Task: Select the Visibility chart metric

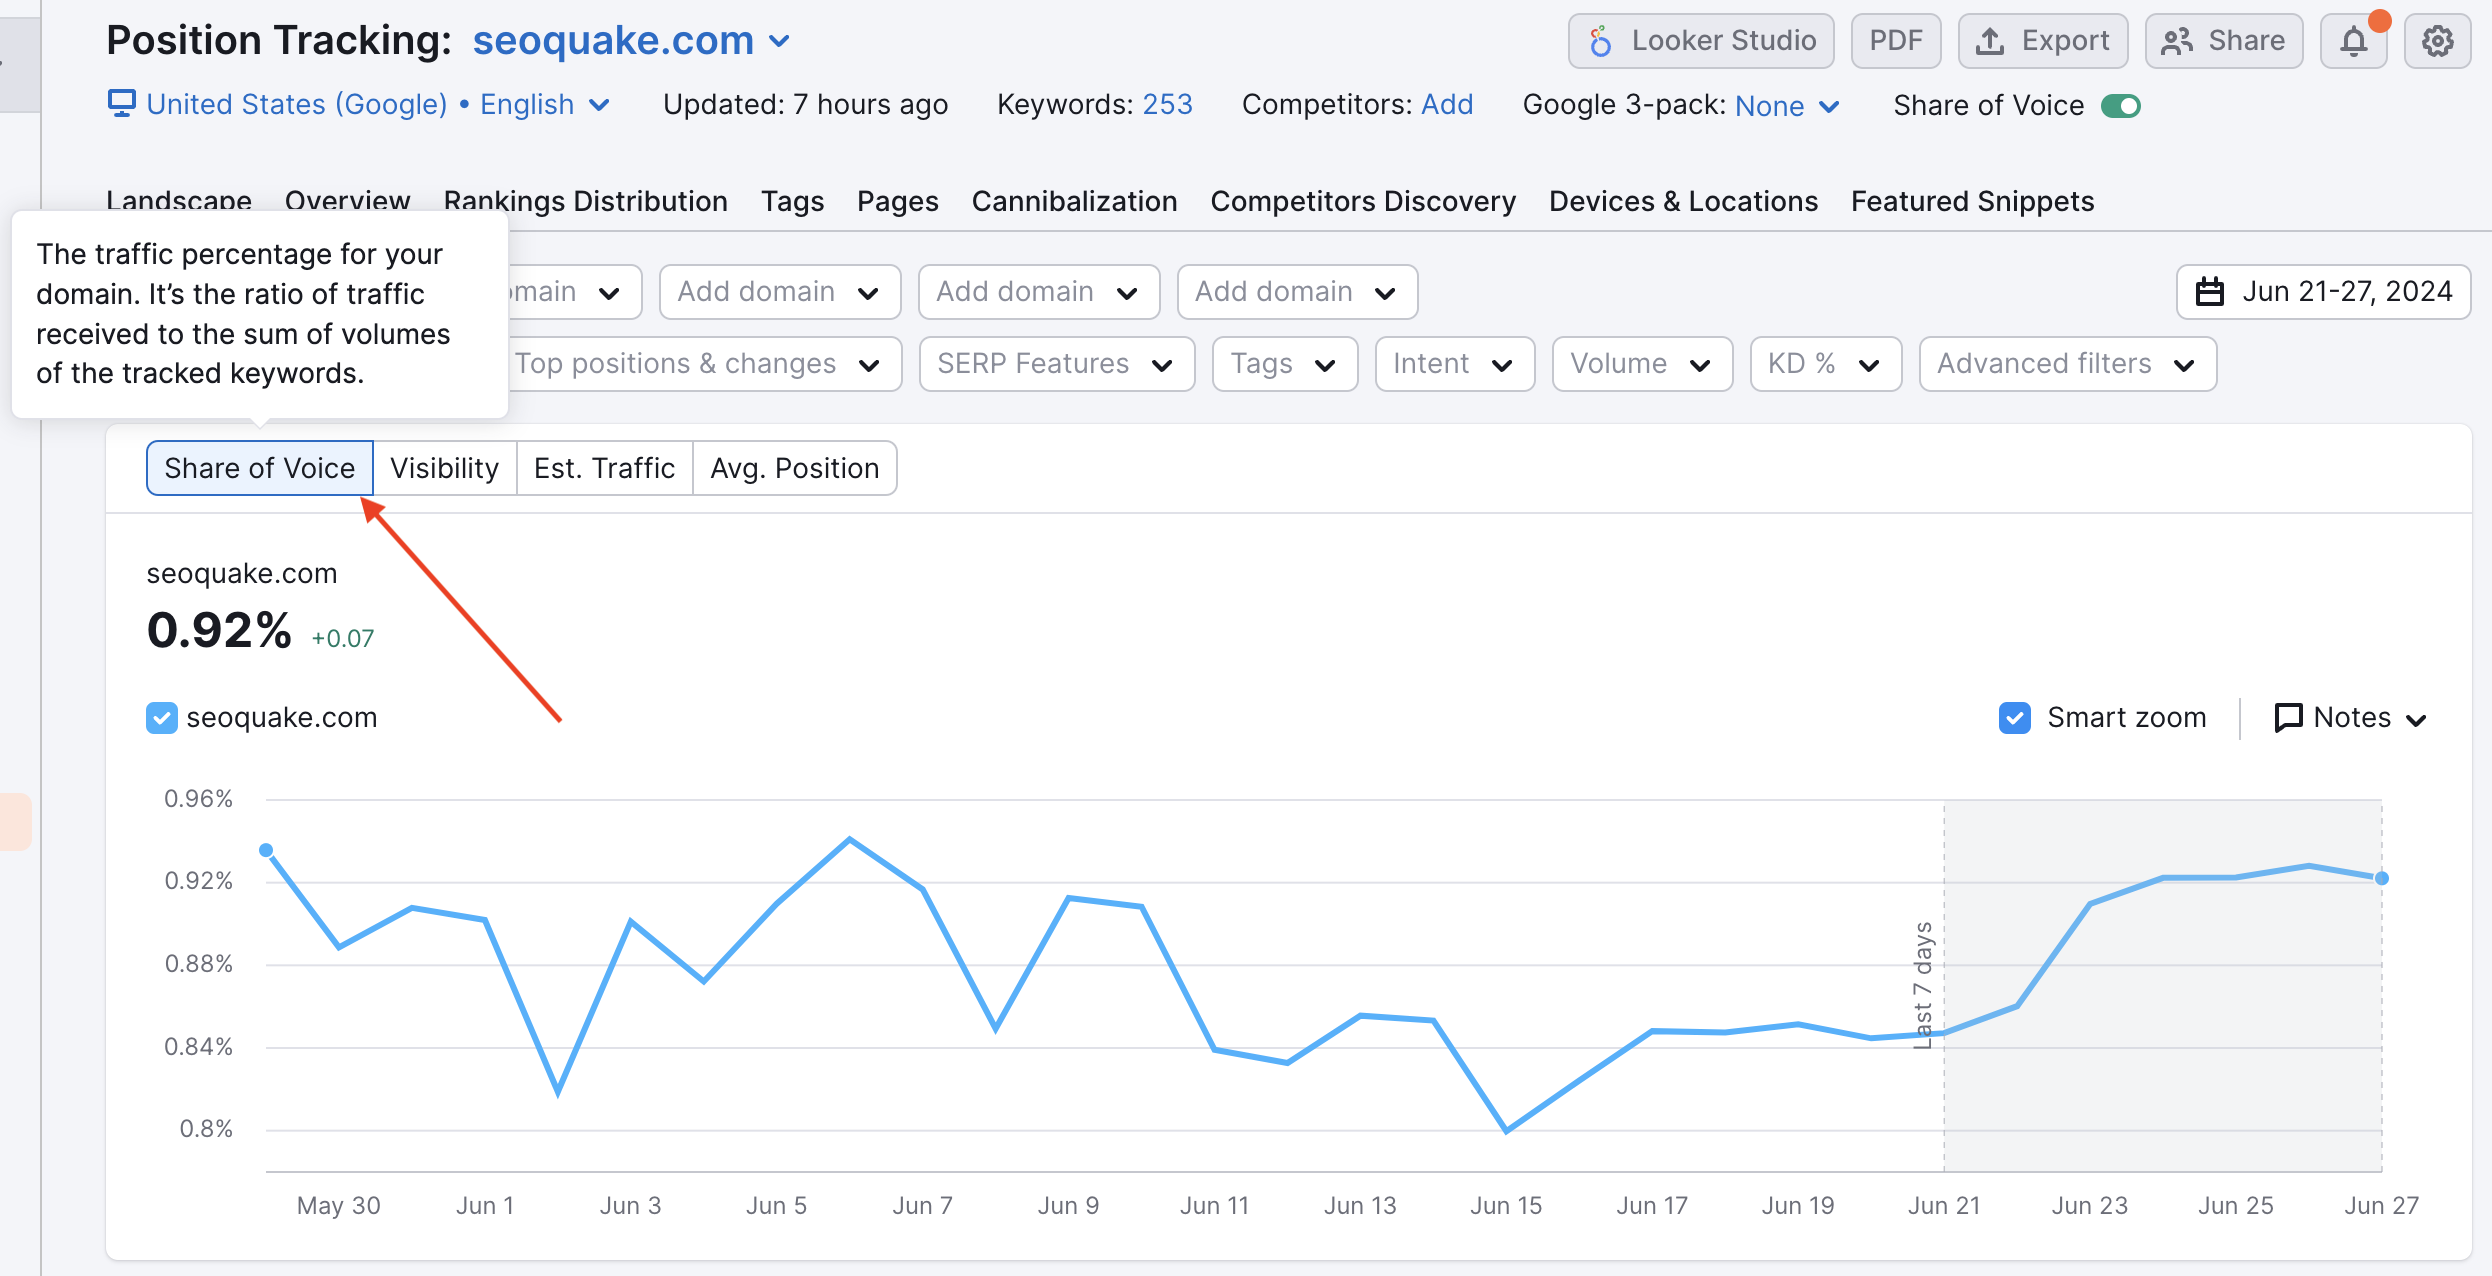Action: click(x=444, y=468)
